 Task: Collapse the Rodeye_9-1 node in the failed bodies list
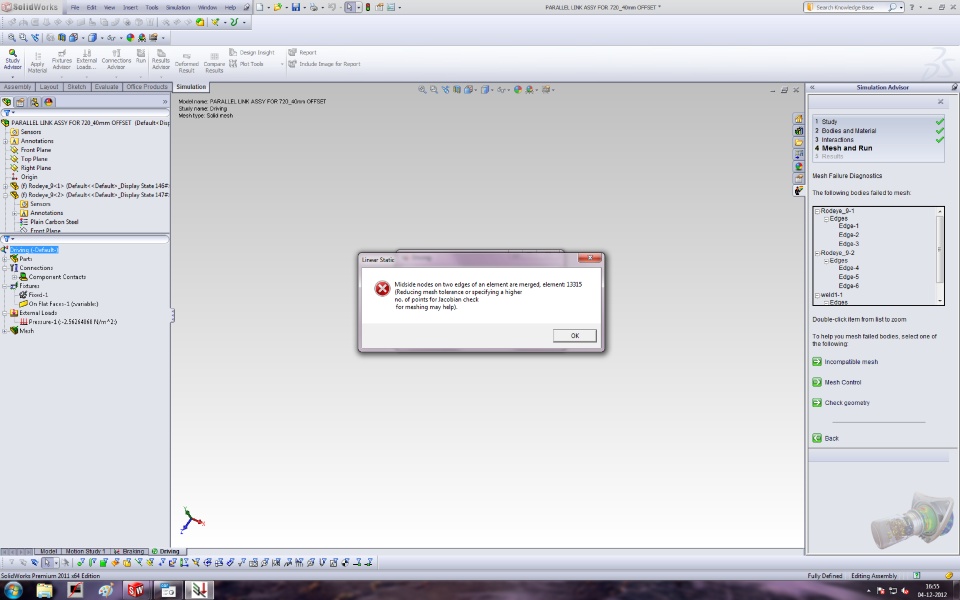[x=817, y=211]
